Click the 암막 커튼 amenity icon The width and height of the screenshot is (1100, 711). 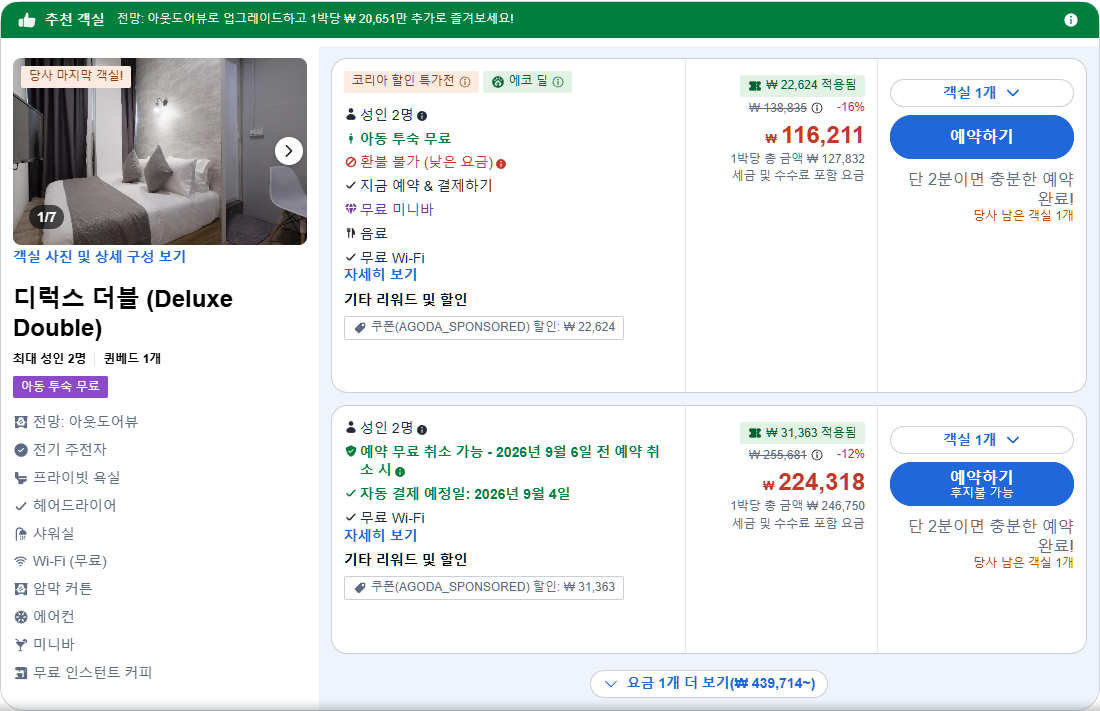pos(21,589)
